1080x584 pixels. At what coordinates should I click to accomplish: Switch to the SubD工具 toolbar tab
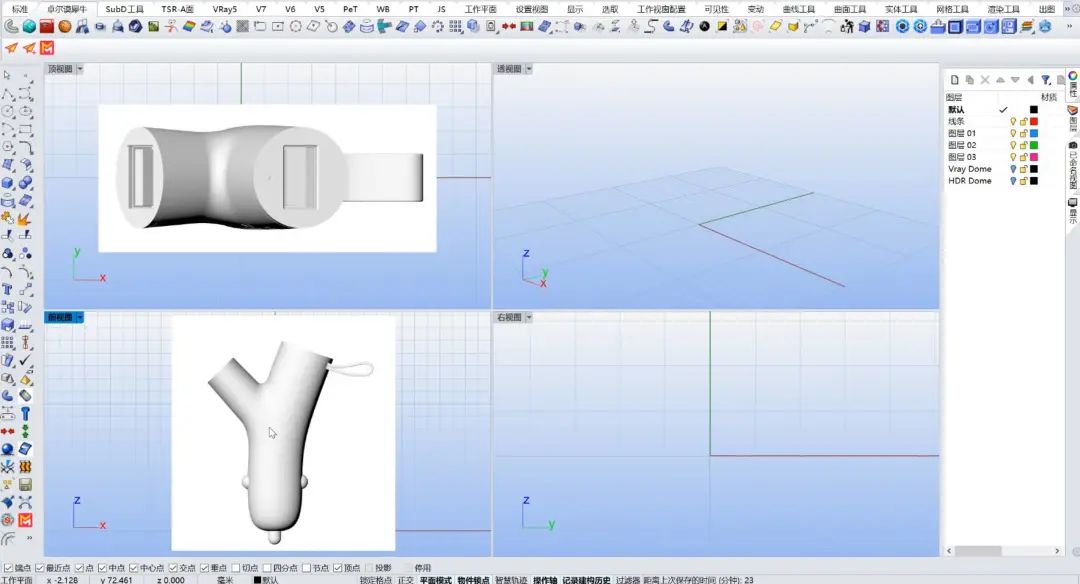tap(125, 9)
